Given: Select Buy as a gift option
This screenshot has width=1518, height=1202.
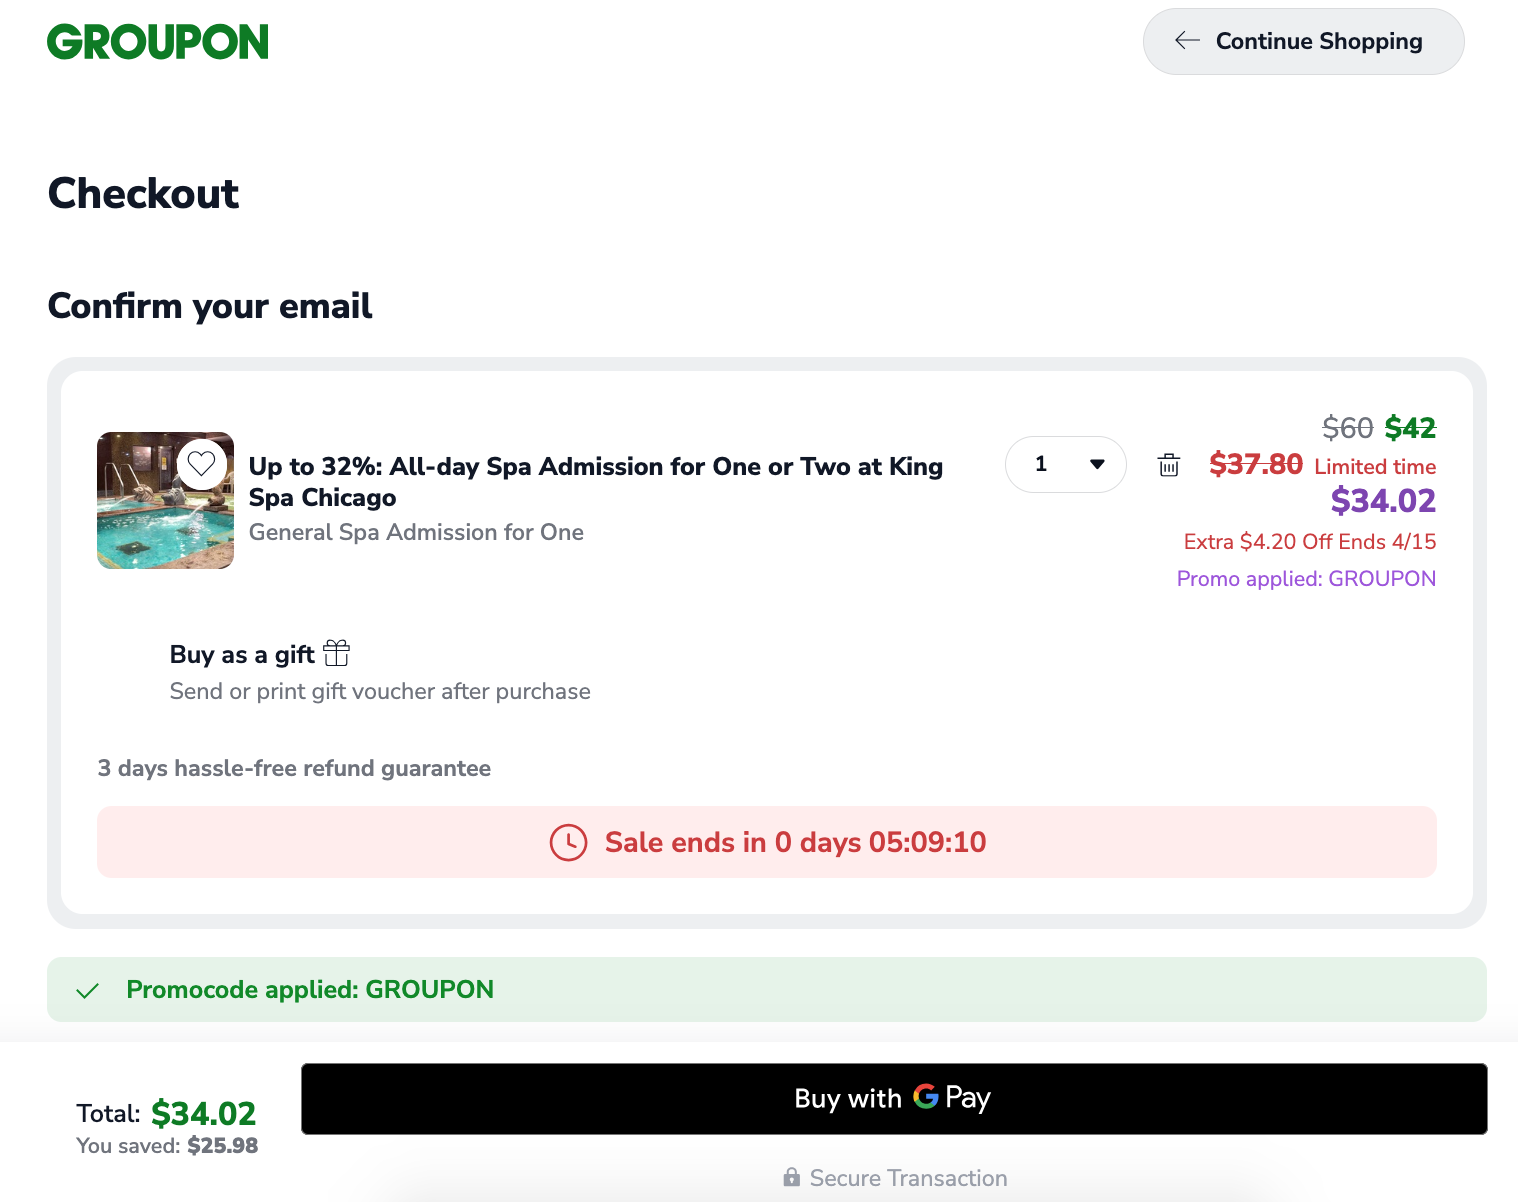Looking at the screenshot, I should (260, 654).
